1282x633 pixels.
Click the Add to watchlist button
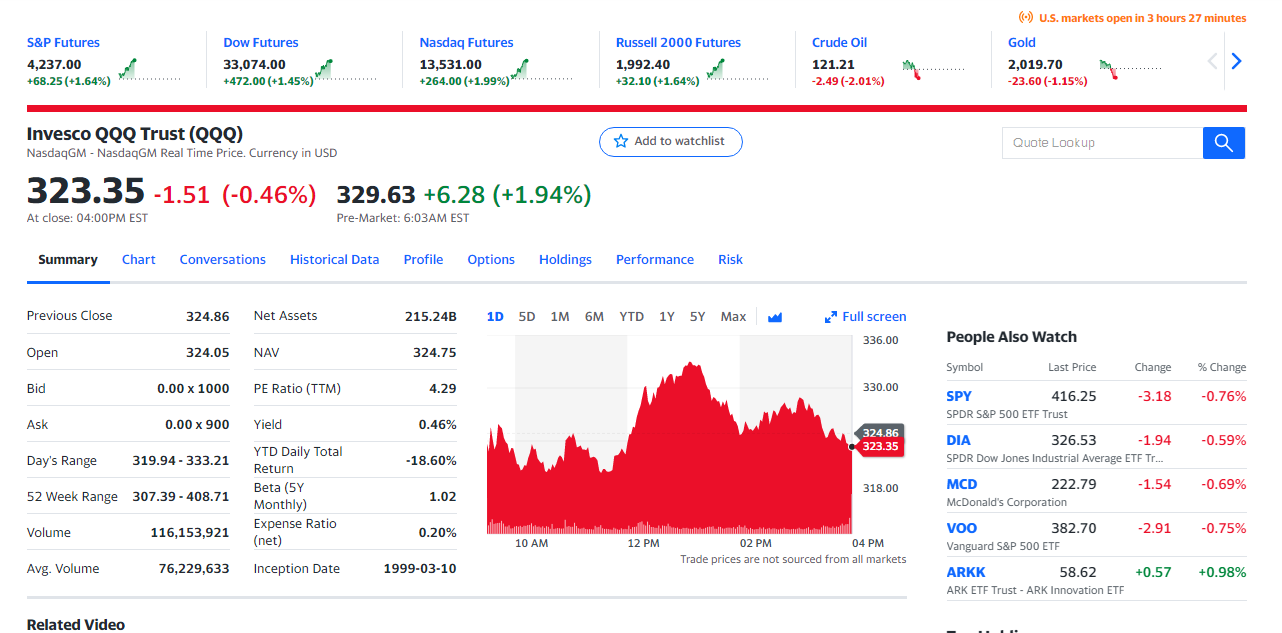(671, 142)
